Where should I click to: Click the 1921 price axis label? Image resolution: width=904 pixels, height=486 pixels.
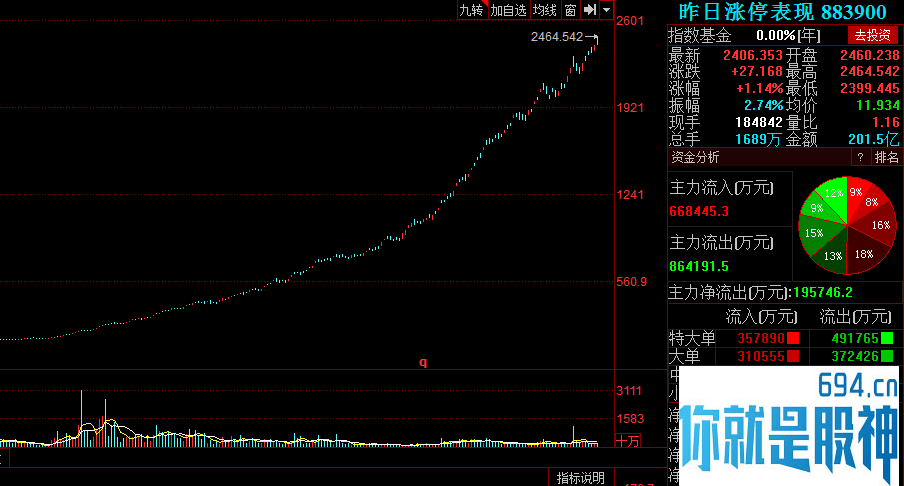click(x=630, y=108)
